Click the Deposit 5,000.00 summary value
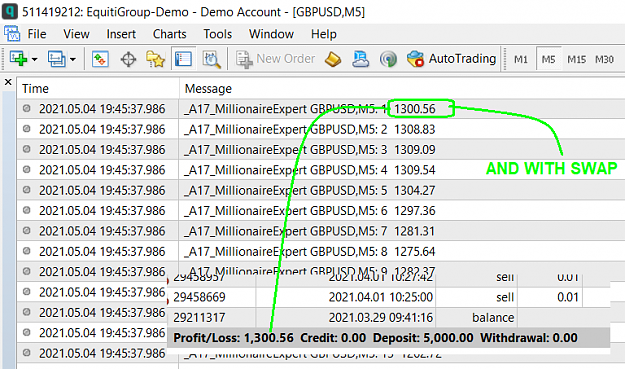Image resolution: width=625 pixels, height=369 pixels. (423, 338)
